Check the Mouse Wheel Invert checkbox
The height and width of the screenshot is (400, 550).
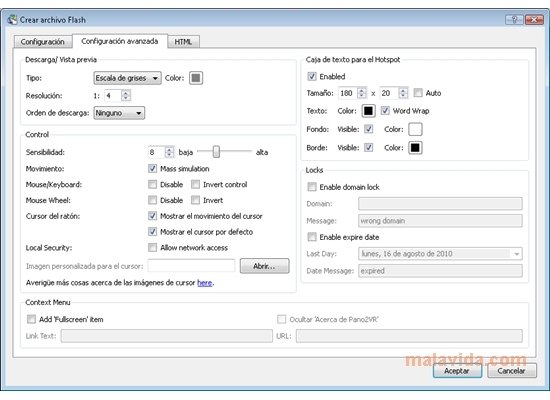tap(195, 200)
